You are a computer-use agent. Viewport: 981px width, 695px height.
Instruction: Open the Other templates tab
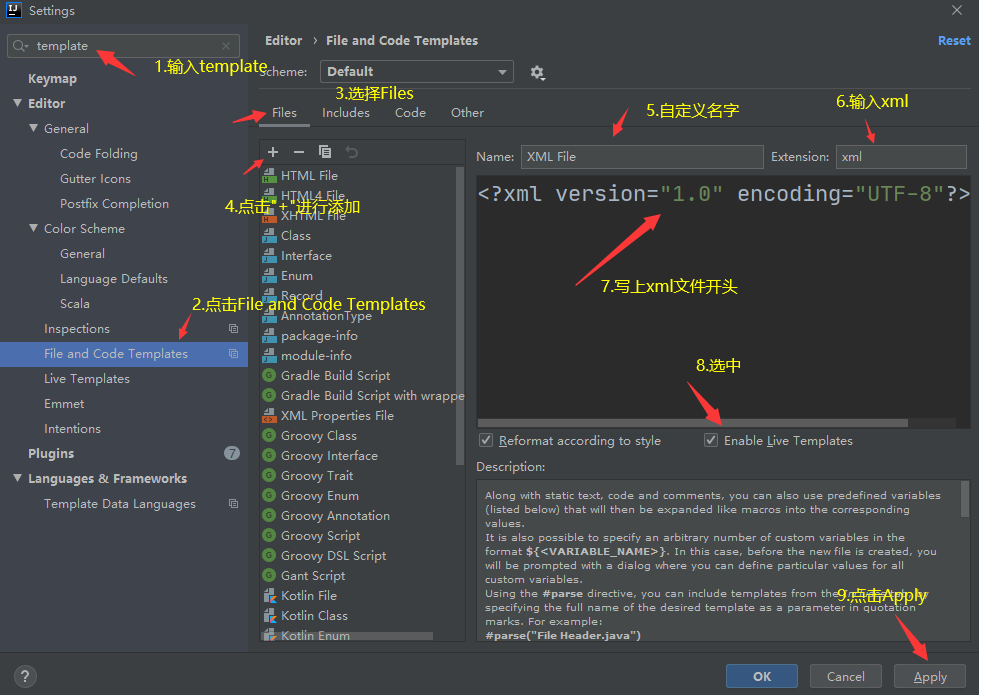click(x=467, y=112)
